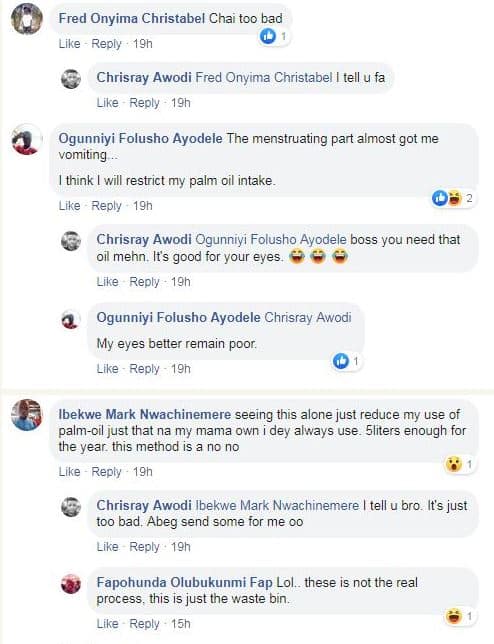This screenshot has height=644, width=494.
Task: Like Ibekwe Mark's palm-oil comment
Action: click(x=69, y=472)
